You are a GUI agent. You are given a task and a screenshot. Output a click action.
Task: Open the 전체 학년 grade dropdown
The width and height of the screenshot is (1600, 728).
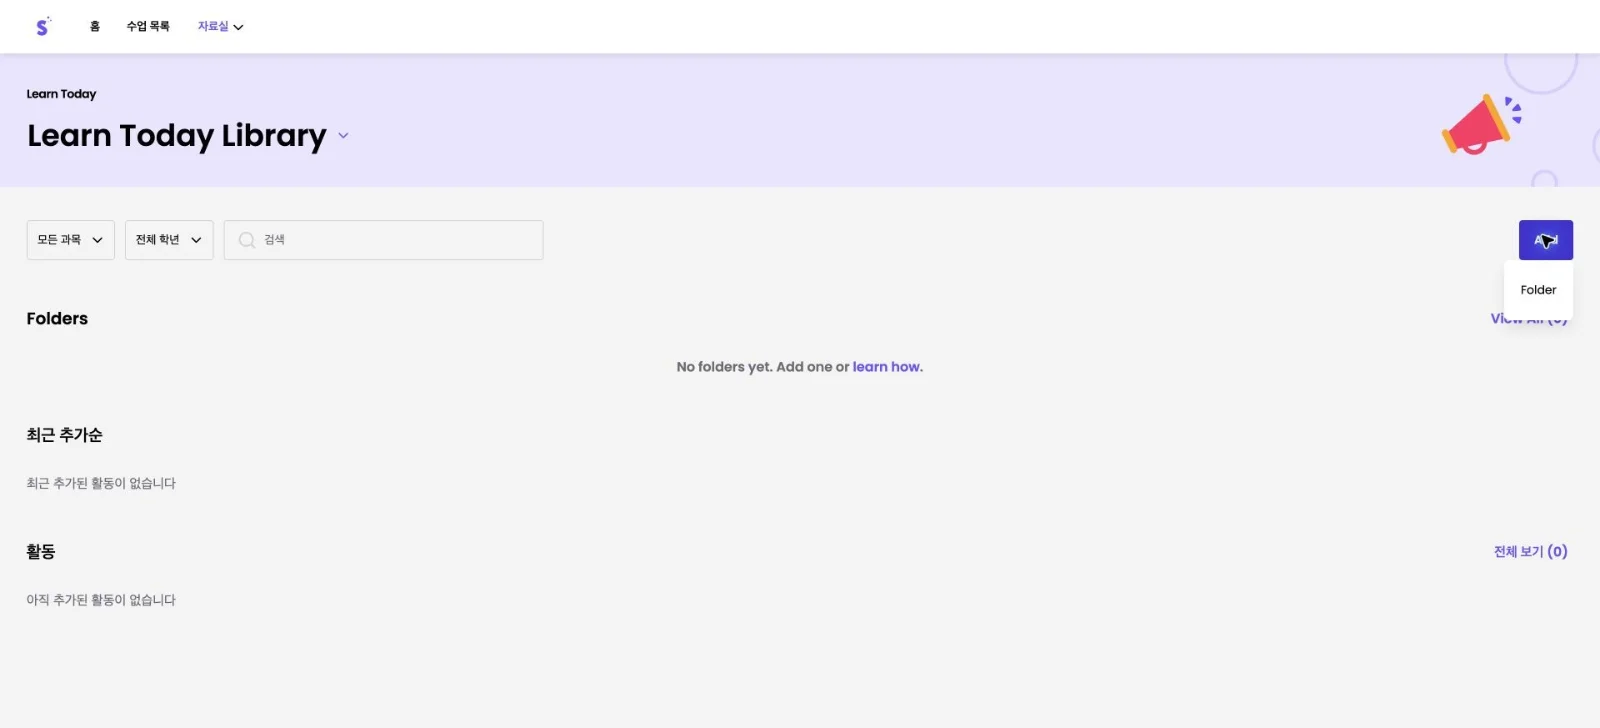pyautogui.click(x=169, y=240)
